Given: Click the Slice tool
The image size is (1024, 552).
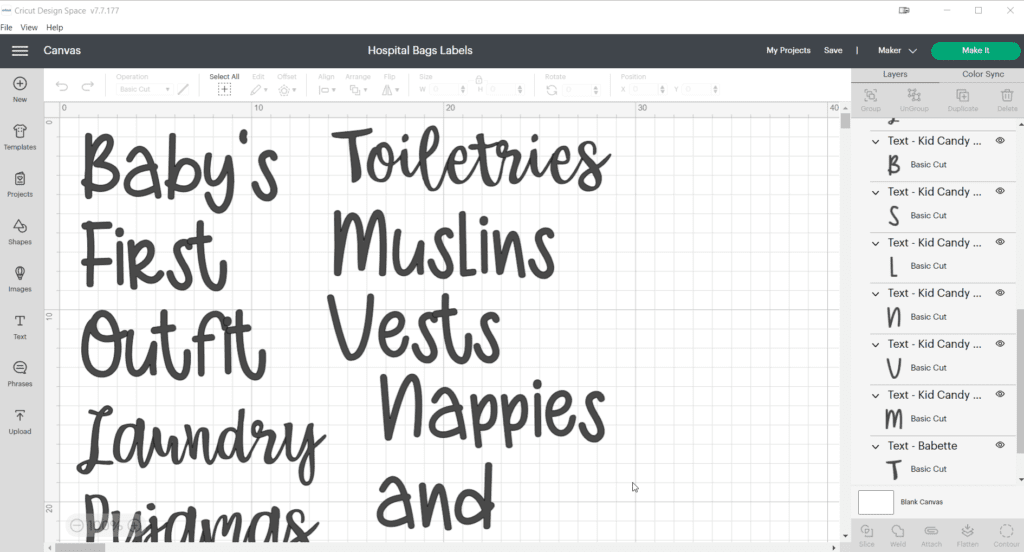Looking at the screenshot, I should pyautogui.click(x=867, y=534).
